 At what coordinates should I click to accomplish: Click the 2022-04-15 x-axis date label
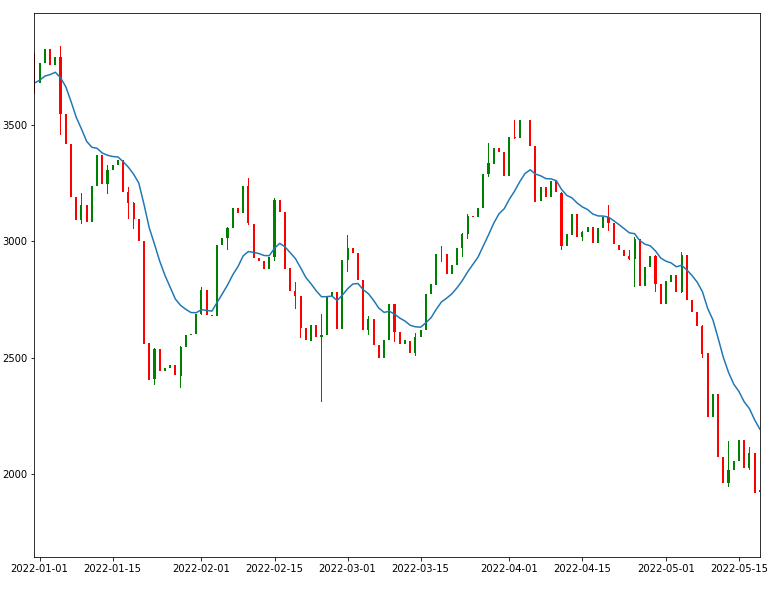pyautogui.click(x=582, y=568)
